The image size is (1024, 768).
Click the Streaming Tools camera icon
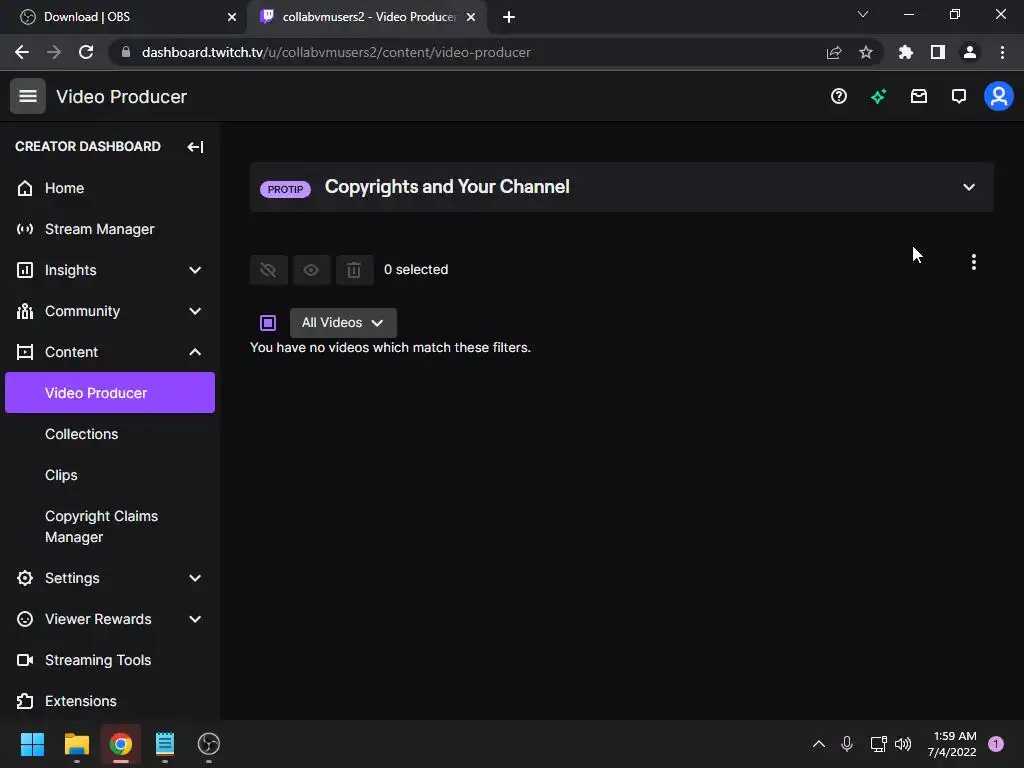(25, 660)
